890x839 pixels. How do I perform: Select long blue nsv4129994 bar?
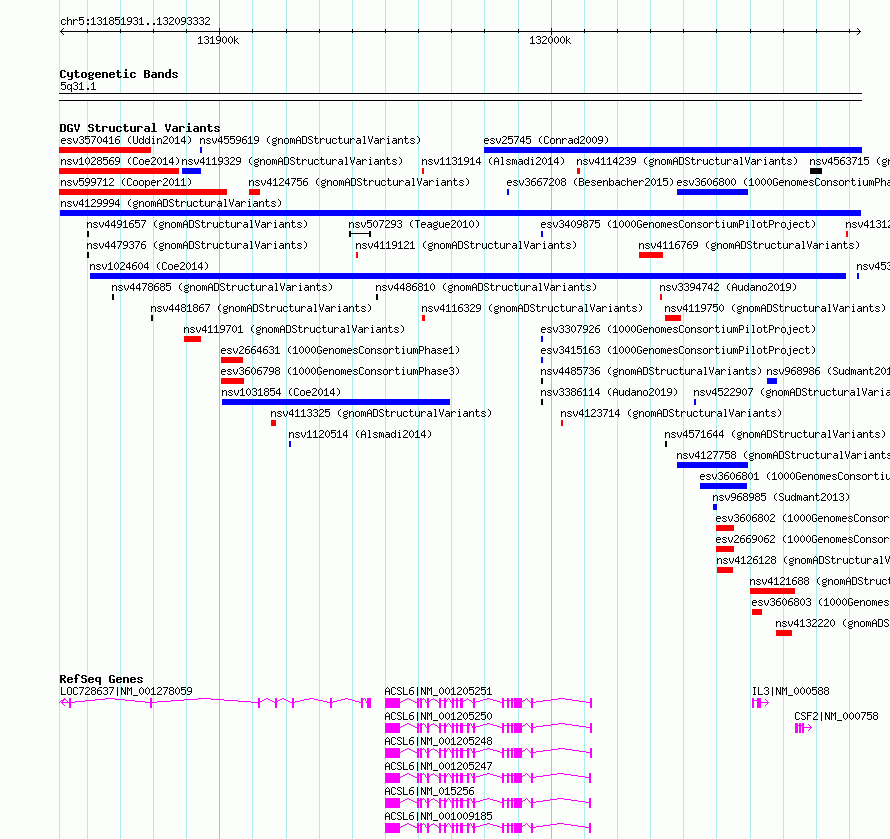[460, 213]
